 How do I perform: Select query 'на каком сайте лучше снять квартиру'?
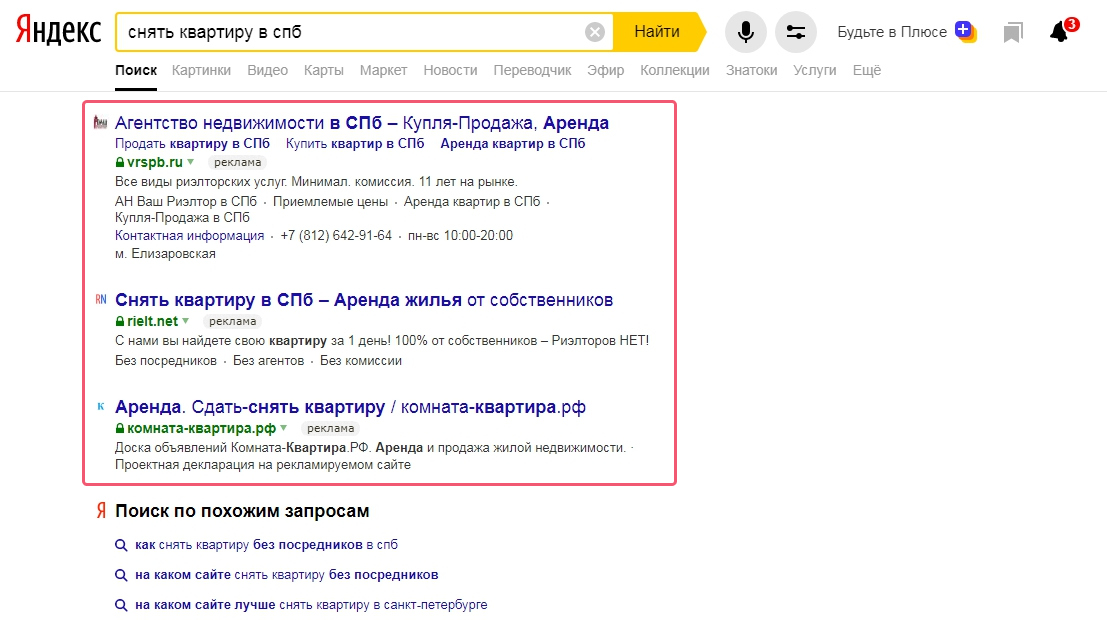311,605
